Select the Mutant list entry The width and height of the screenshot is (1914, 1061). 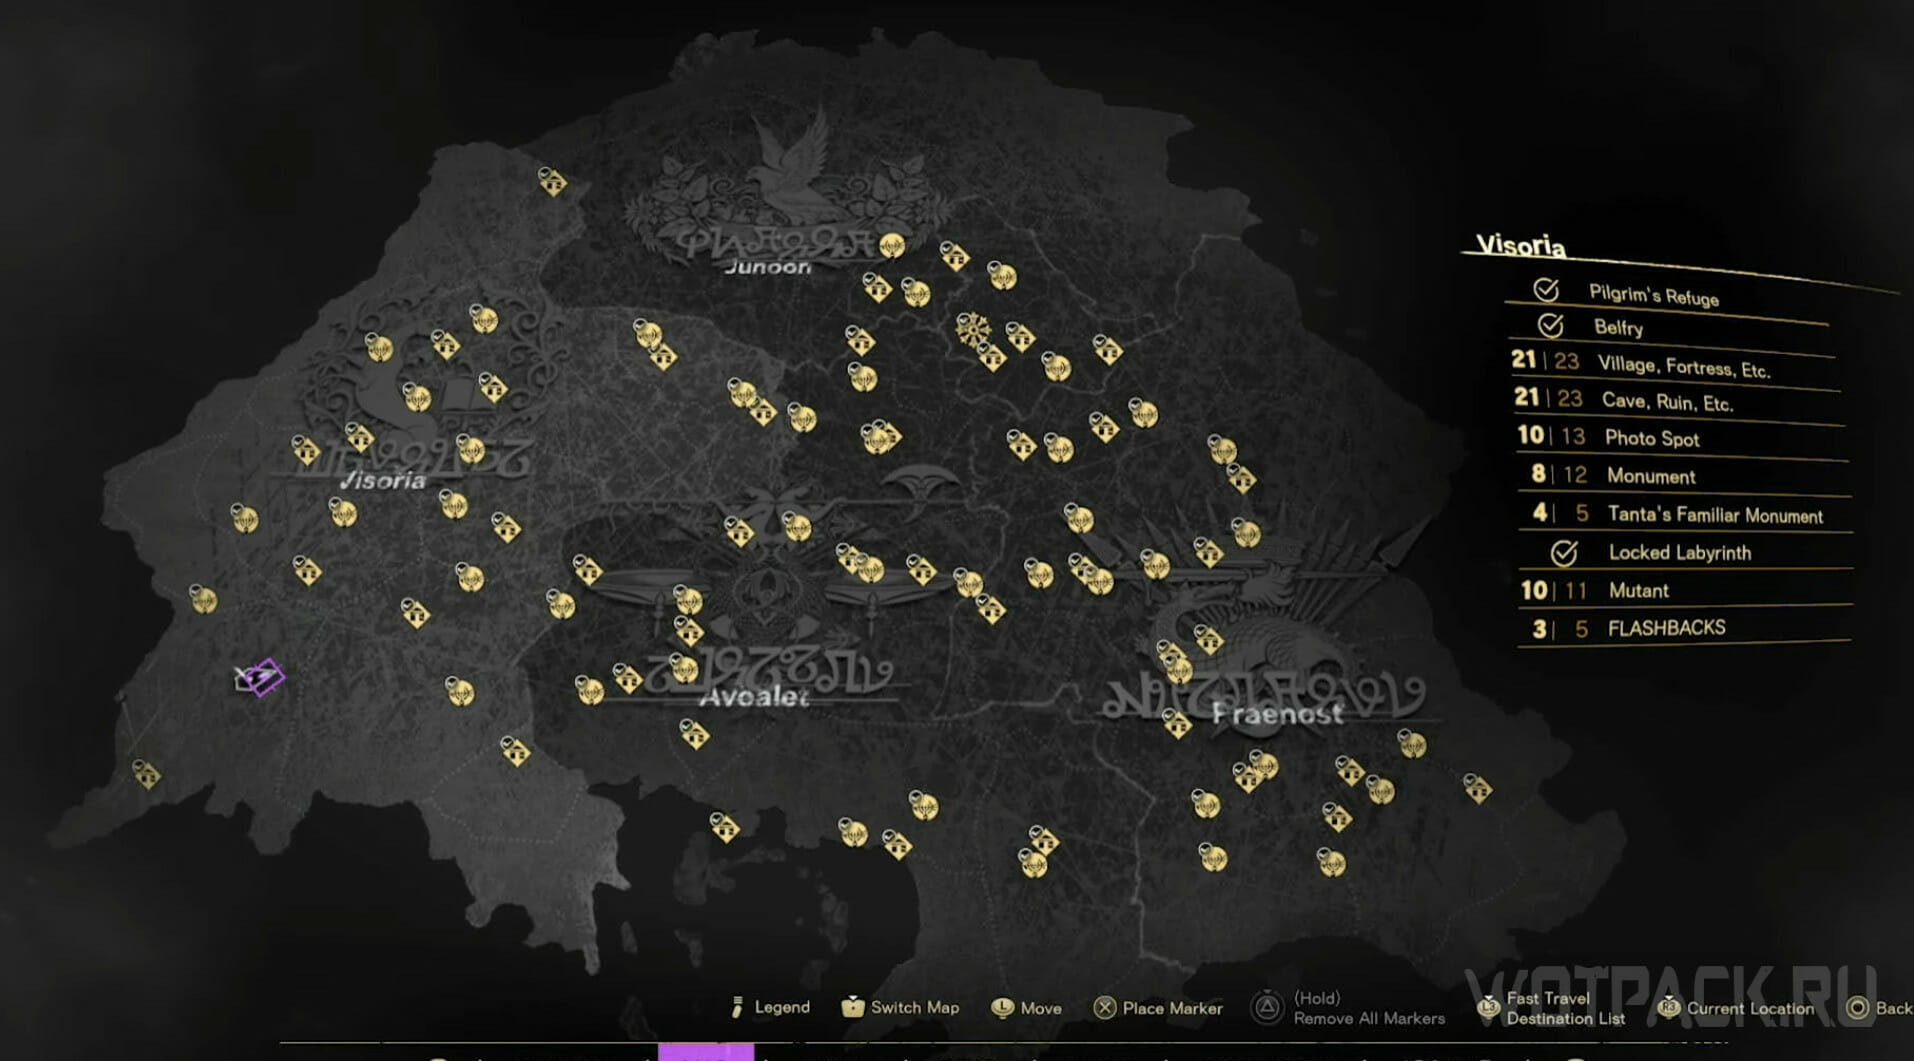click(x=1638, y=591)
